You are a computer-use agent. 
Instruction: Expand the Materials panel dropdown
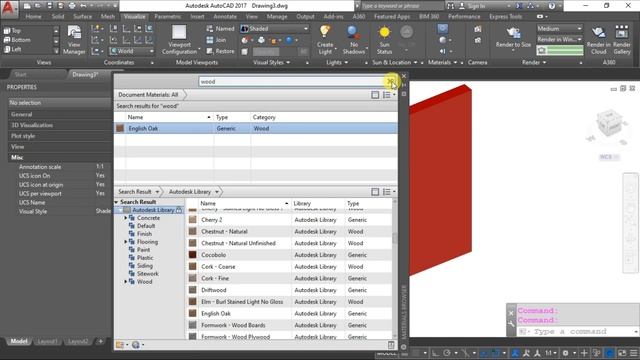(x=456, y=62)
